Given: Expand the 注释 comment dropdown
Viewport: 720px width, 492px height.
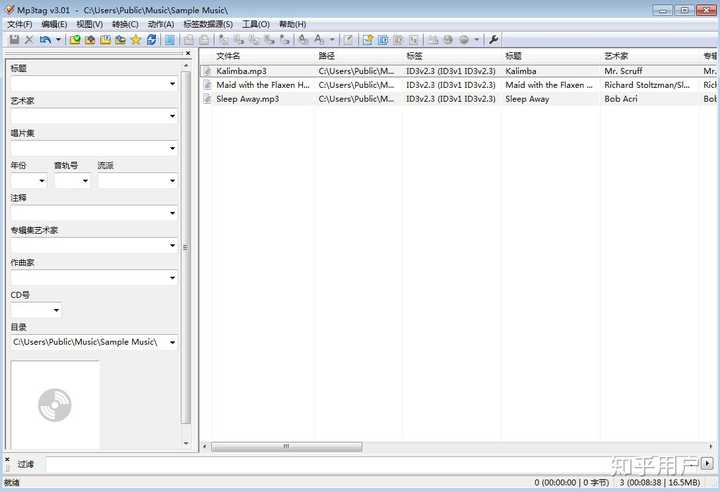Looking at the screenshot, I should point(172,213).
